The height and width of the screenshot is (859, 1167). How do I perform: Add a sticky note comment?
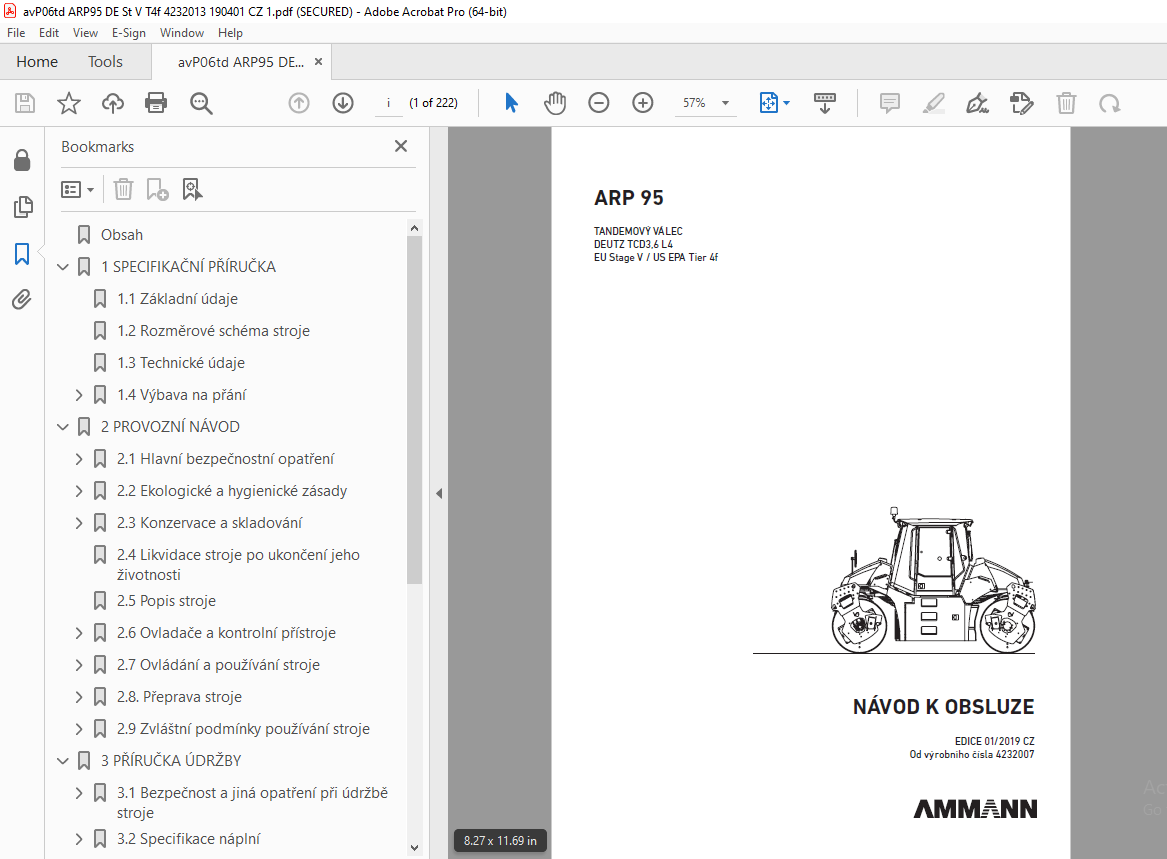[x=889, y=103]
